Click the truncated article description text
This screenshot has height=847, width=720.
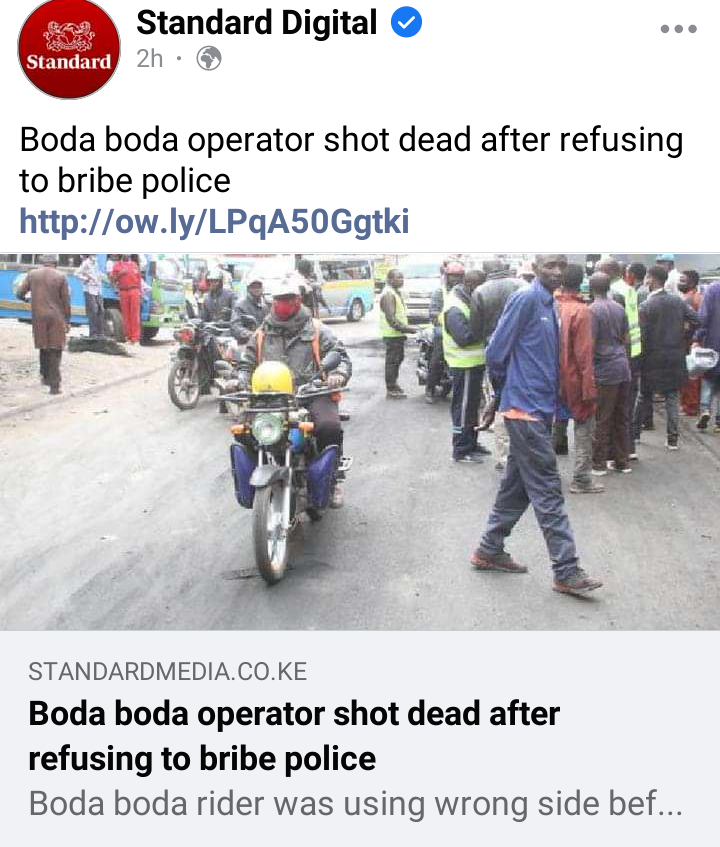[355, 803]
